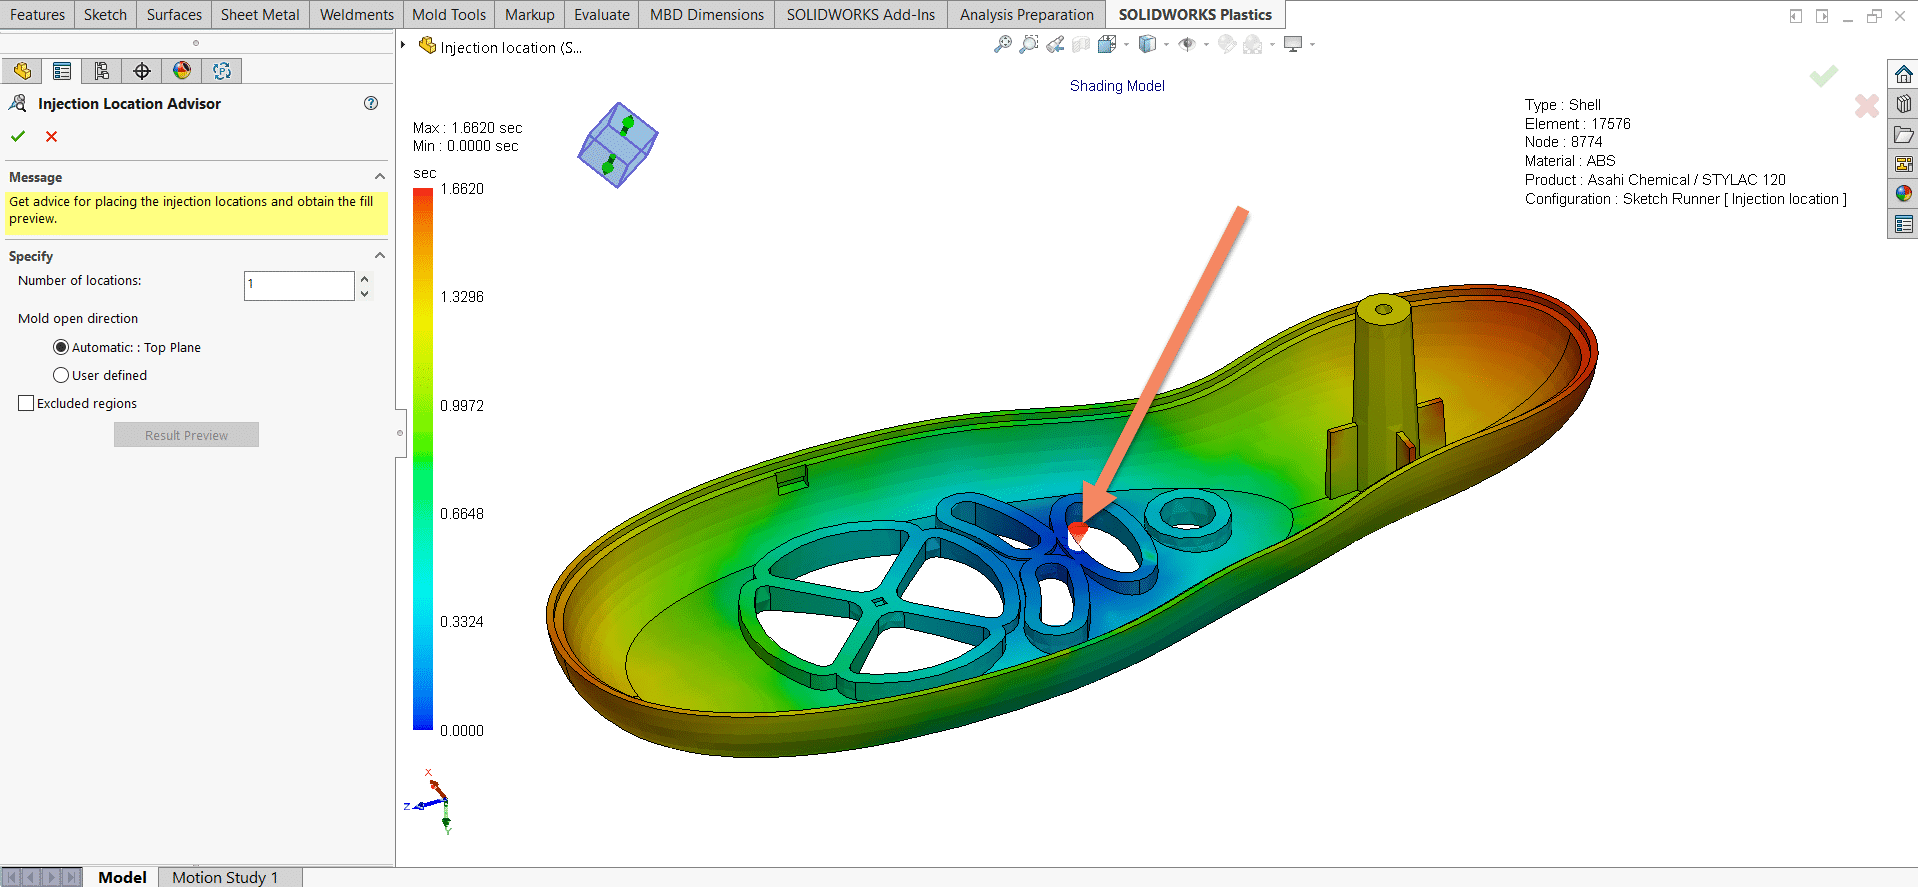Click the Number of locations input field

298,285
